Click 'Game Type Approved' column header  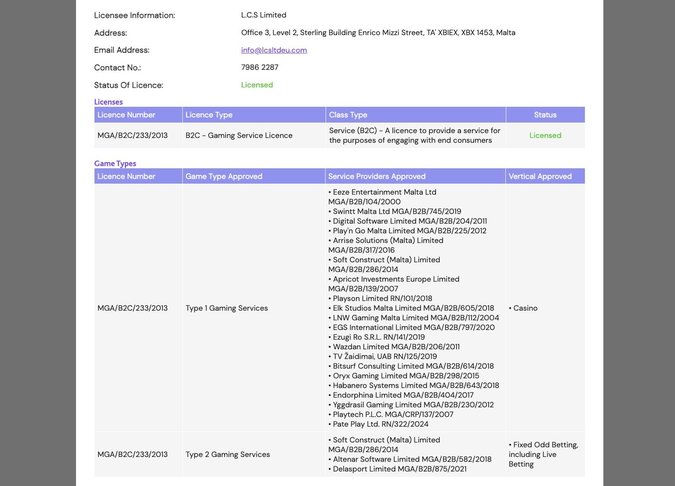pos(223,176)
